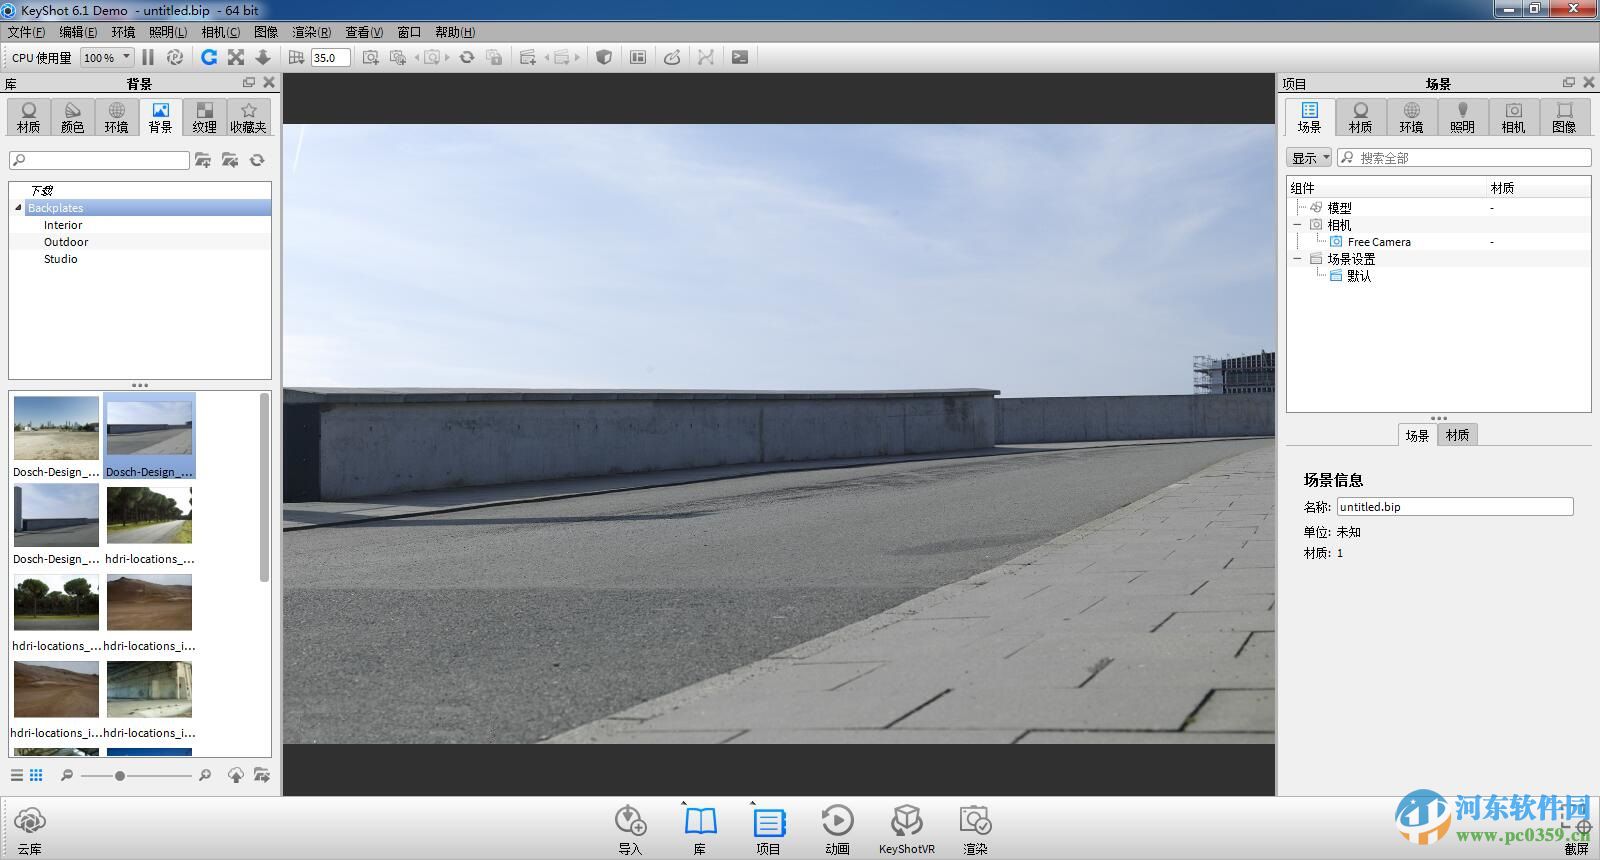Toggle geometry view shield icon
The width and height of the screenshot is (1600, 860).
pyautogui.click(x=604, y=57)
